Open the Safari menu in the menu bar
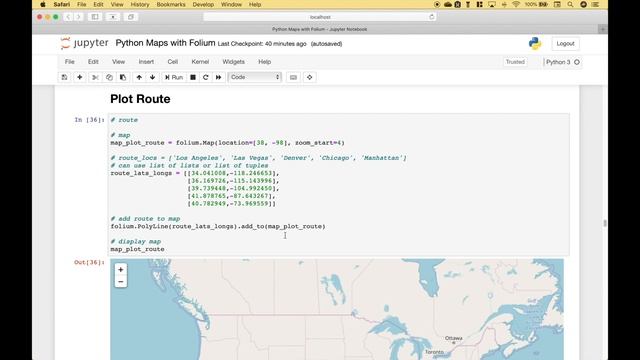640x360 pixels. [62, 4]
